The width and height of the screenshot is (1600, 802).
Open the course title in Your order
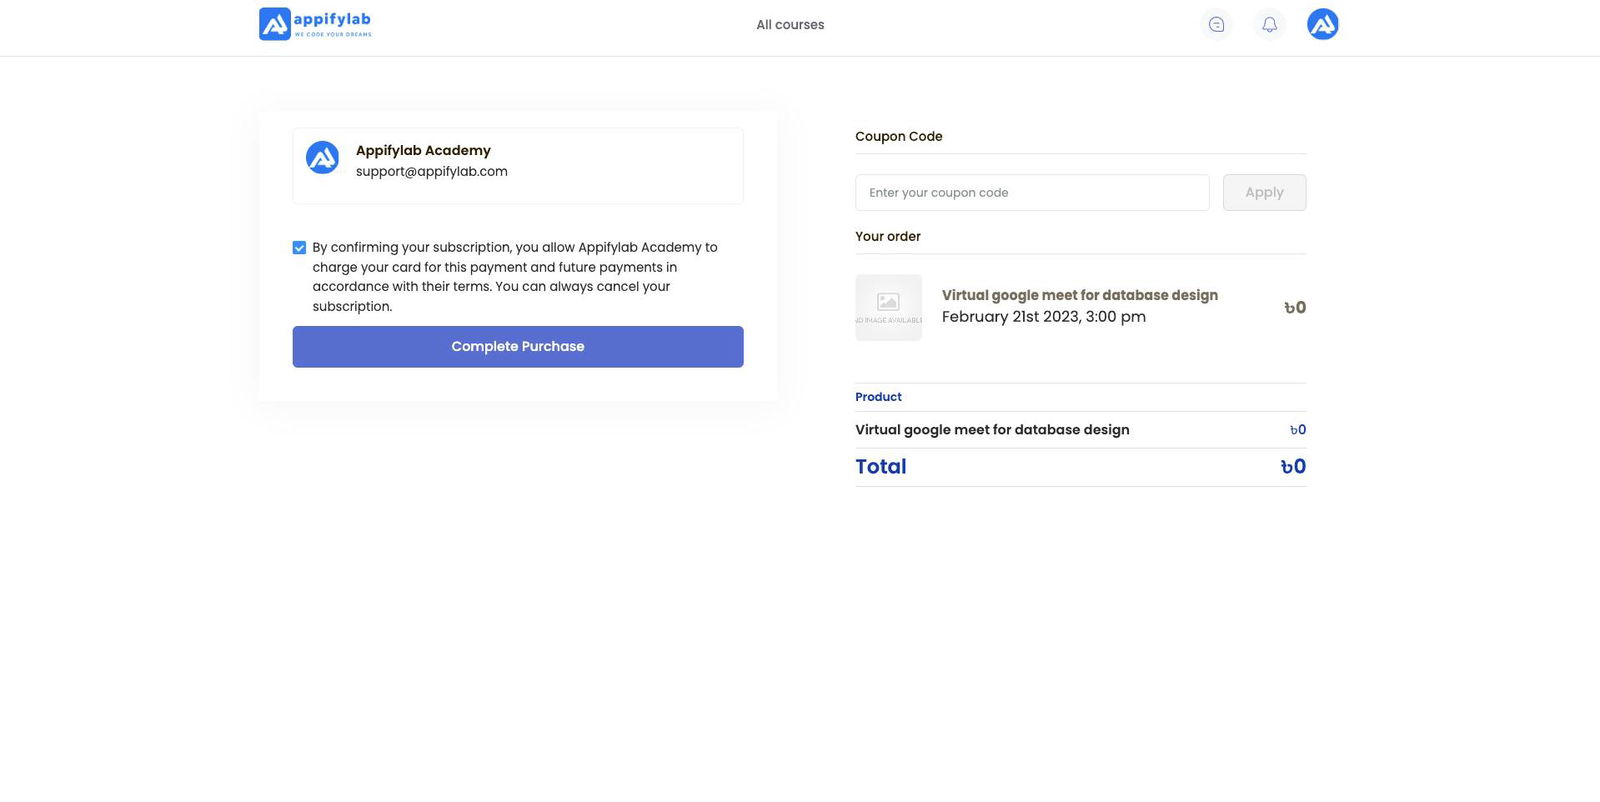(x=1079, y=295)
